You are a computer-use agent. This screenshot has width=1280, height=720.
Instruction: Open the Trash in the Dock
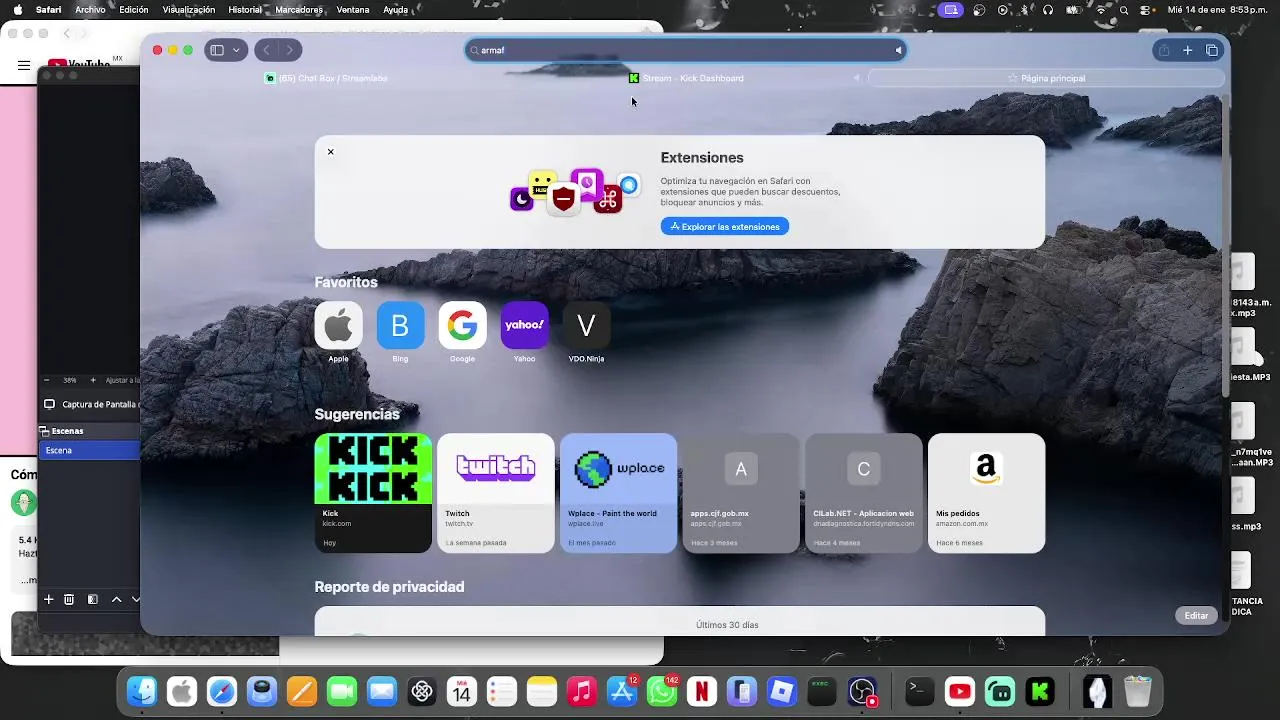point(1138,691)
